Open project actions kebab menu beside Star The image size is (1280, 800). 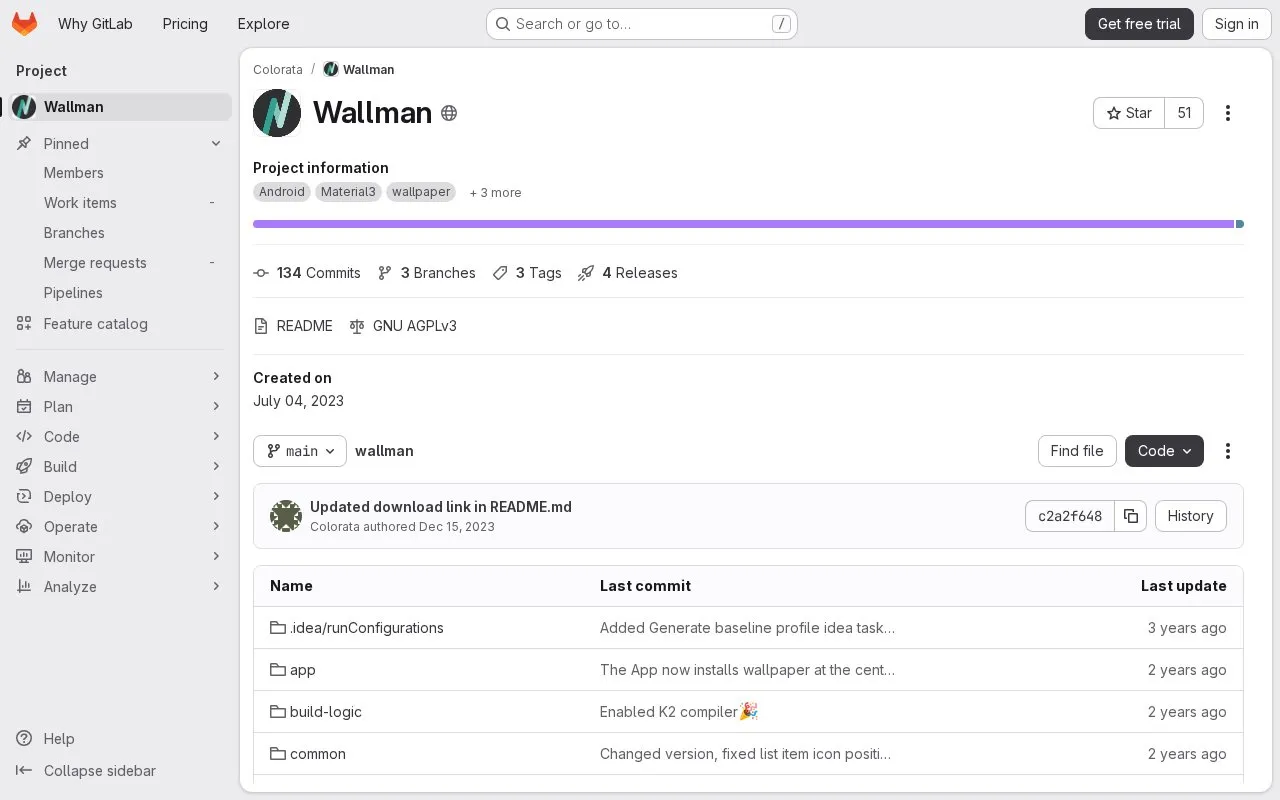1228,113
